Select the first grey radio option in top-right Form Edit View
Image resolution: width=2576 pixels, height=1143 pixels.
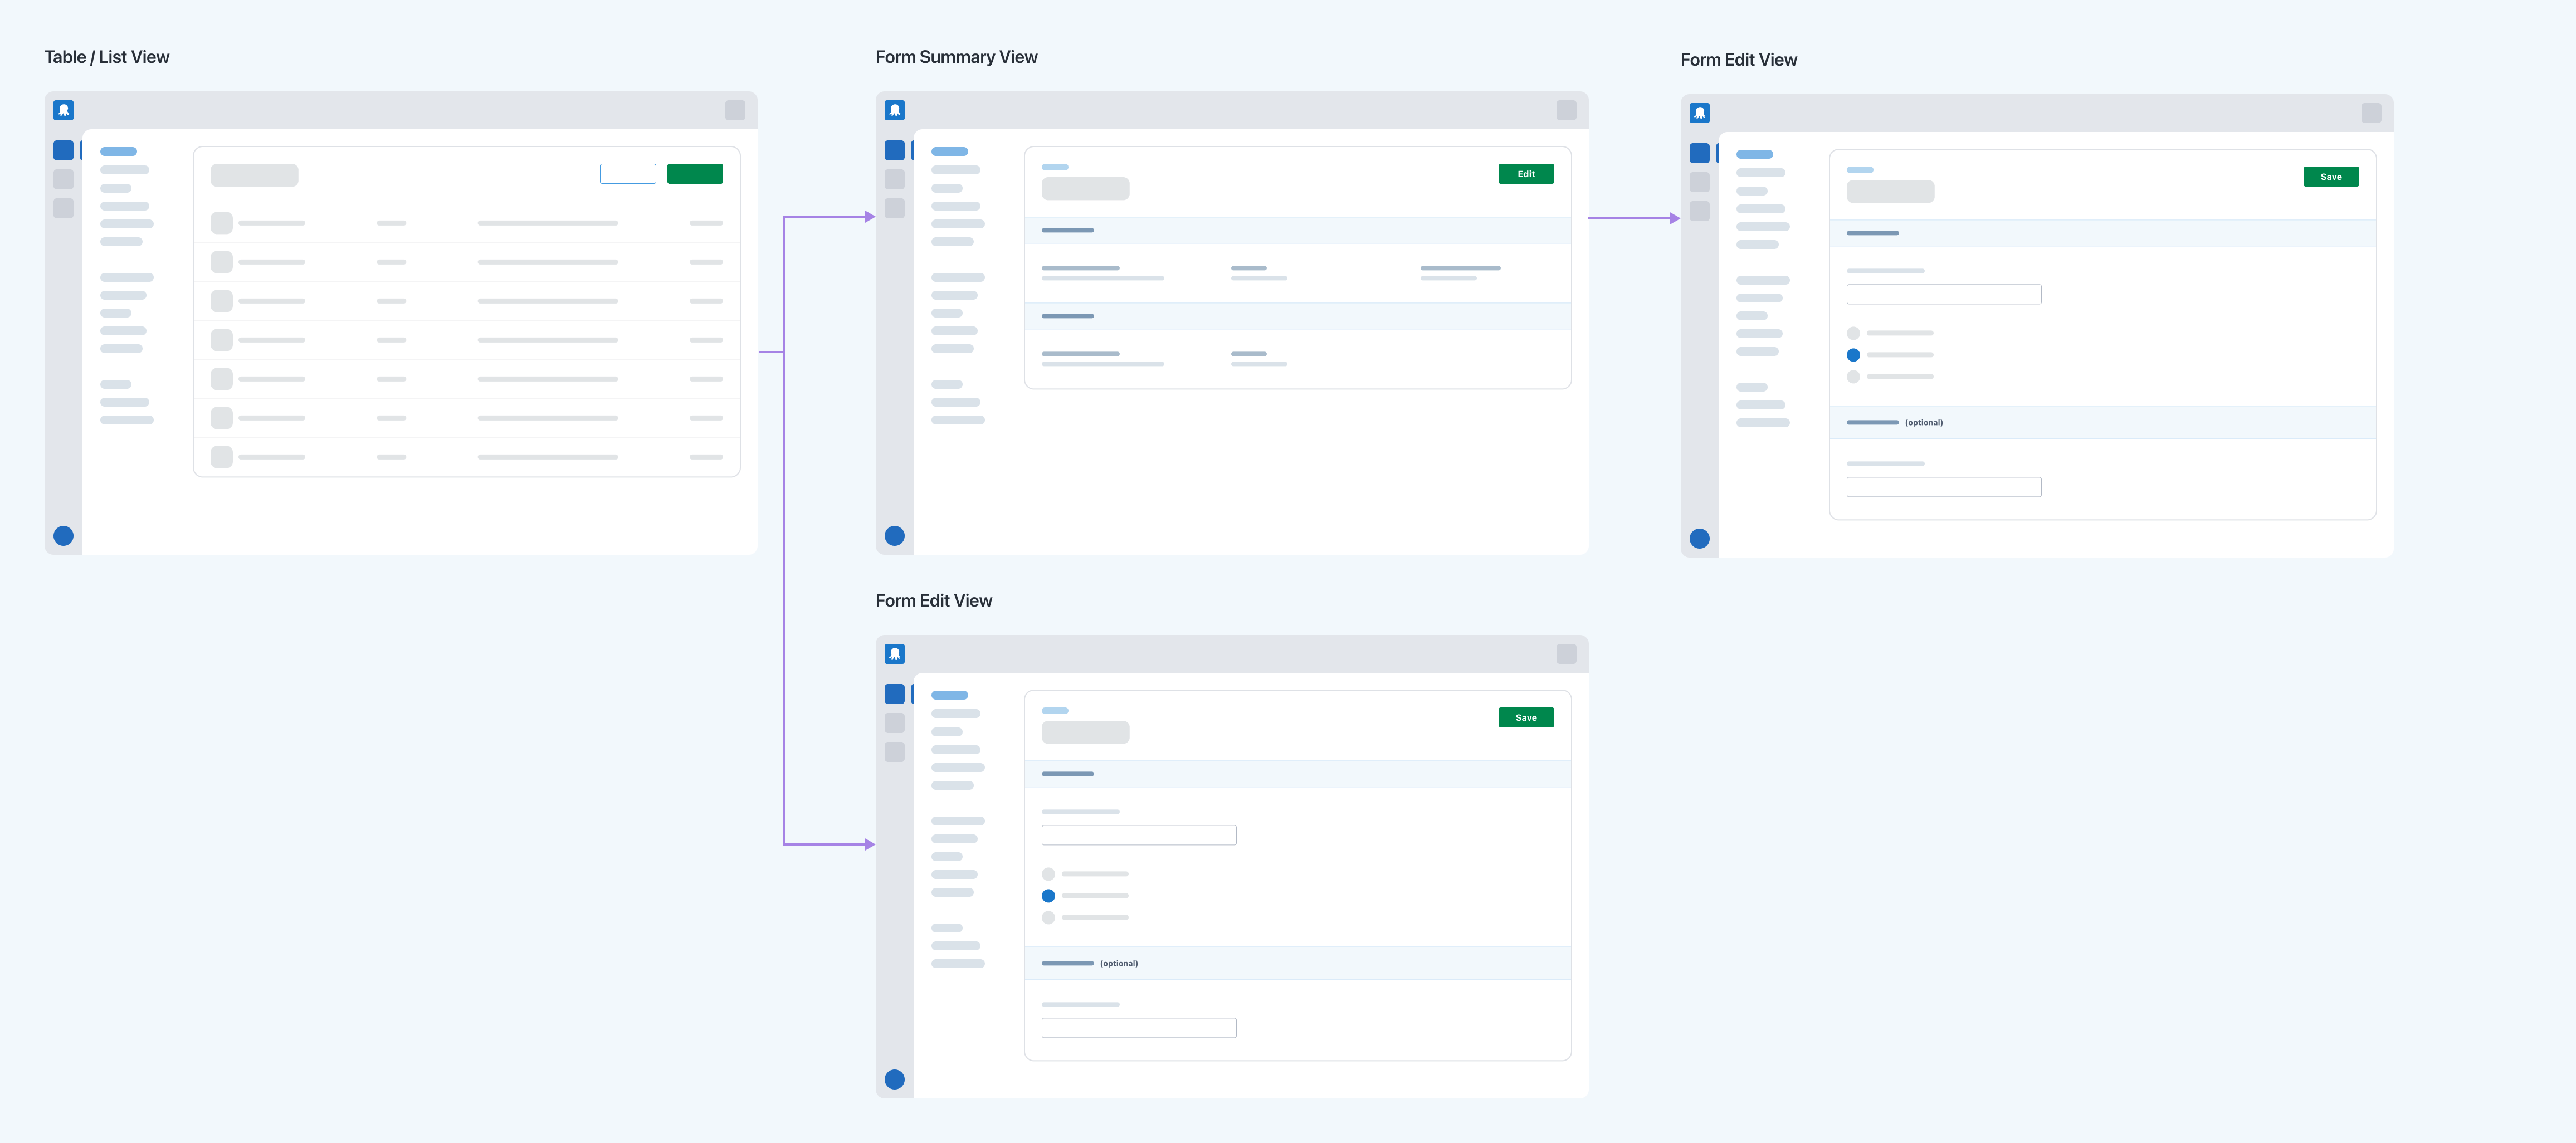click(x=1853, y=333)
